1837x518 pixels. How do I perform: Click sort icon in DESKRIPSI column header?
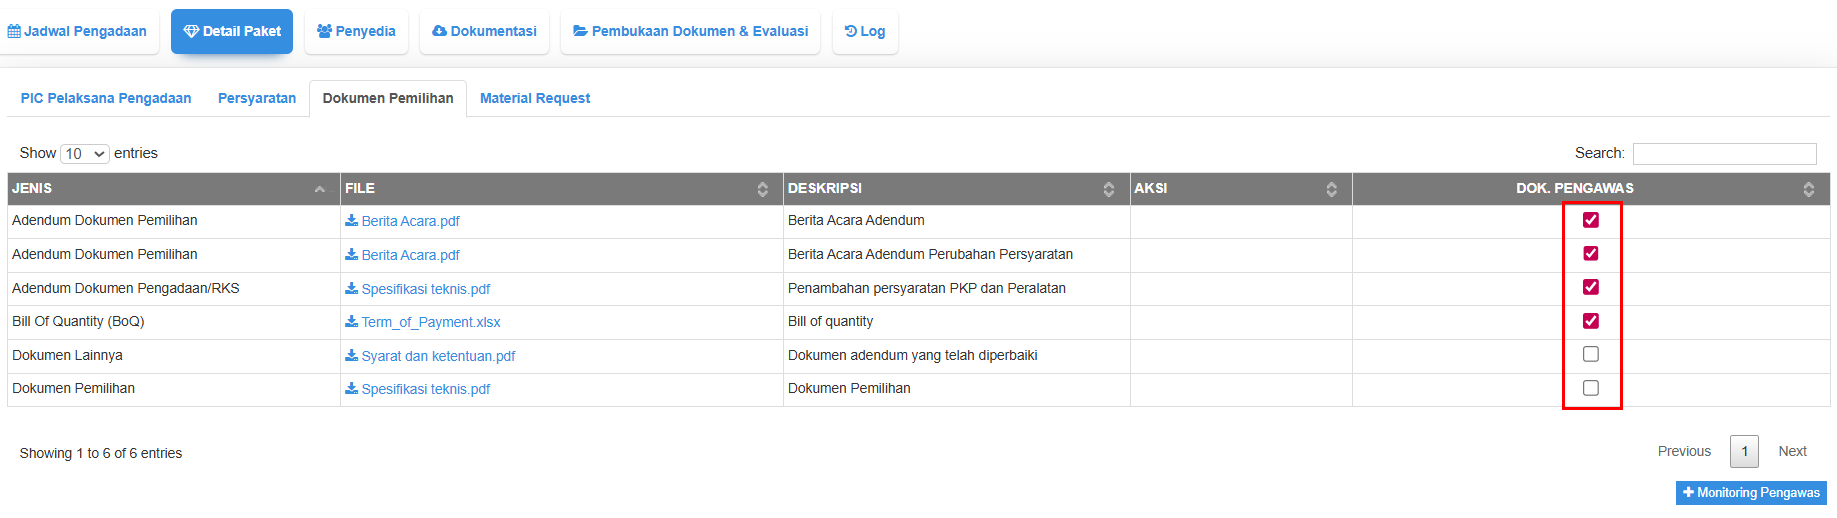tap(1109, 189)
